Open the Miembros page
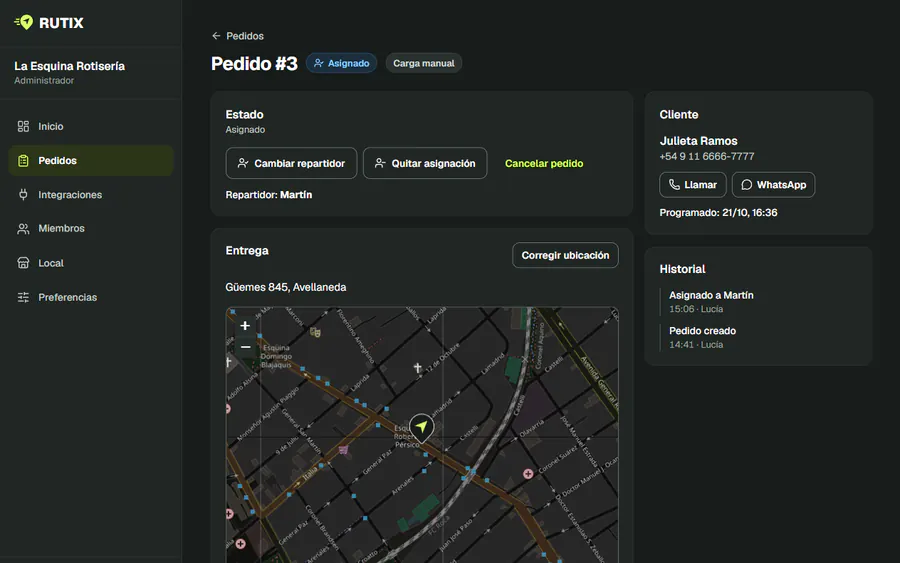 point(91,228)
